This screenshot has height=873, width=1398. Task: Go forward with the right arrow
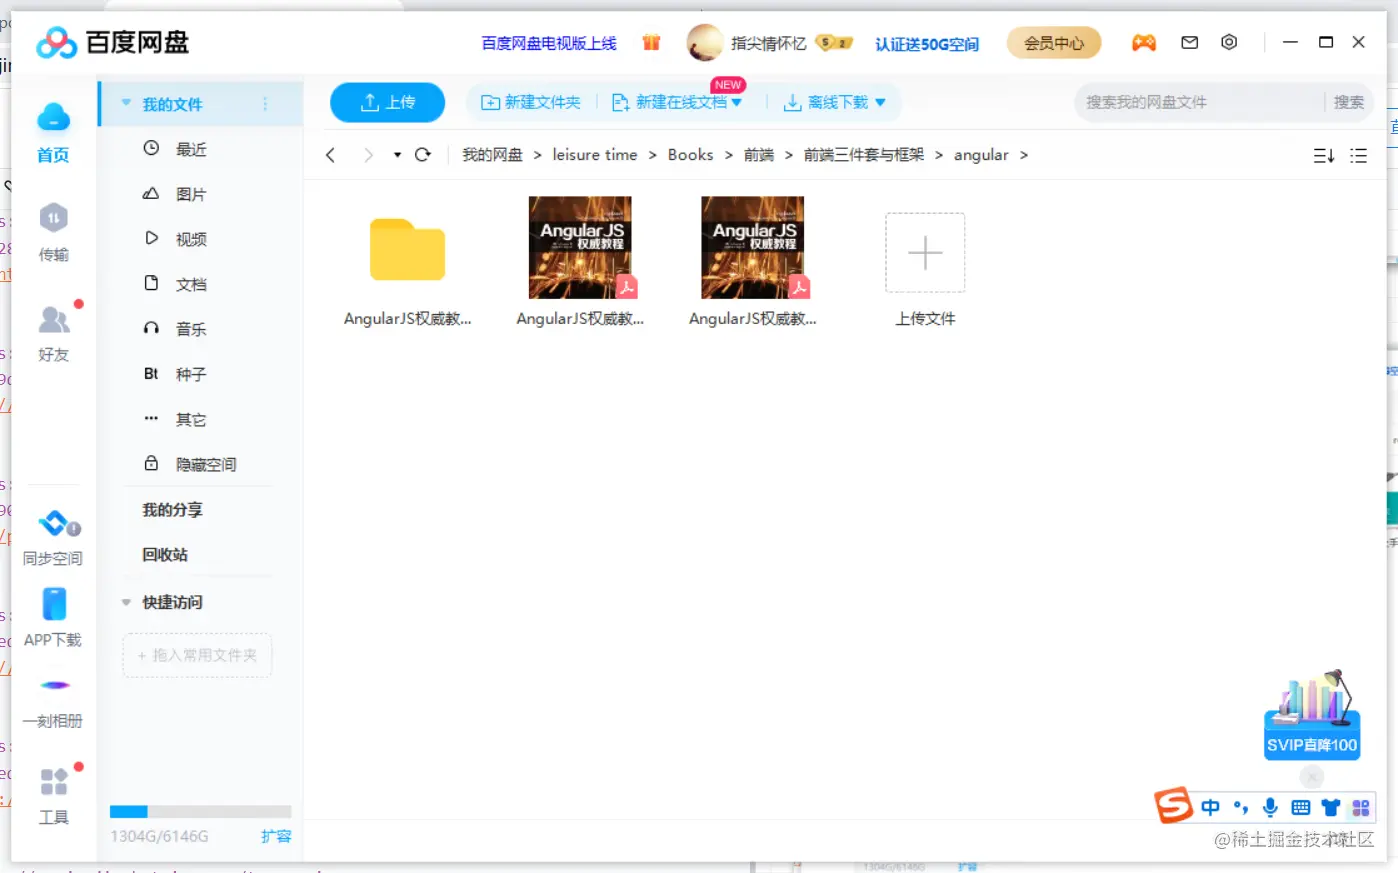[368, 155]
